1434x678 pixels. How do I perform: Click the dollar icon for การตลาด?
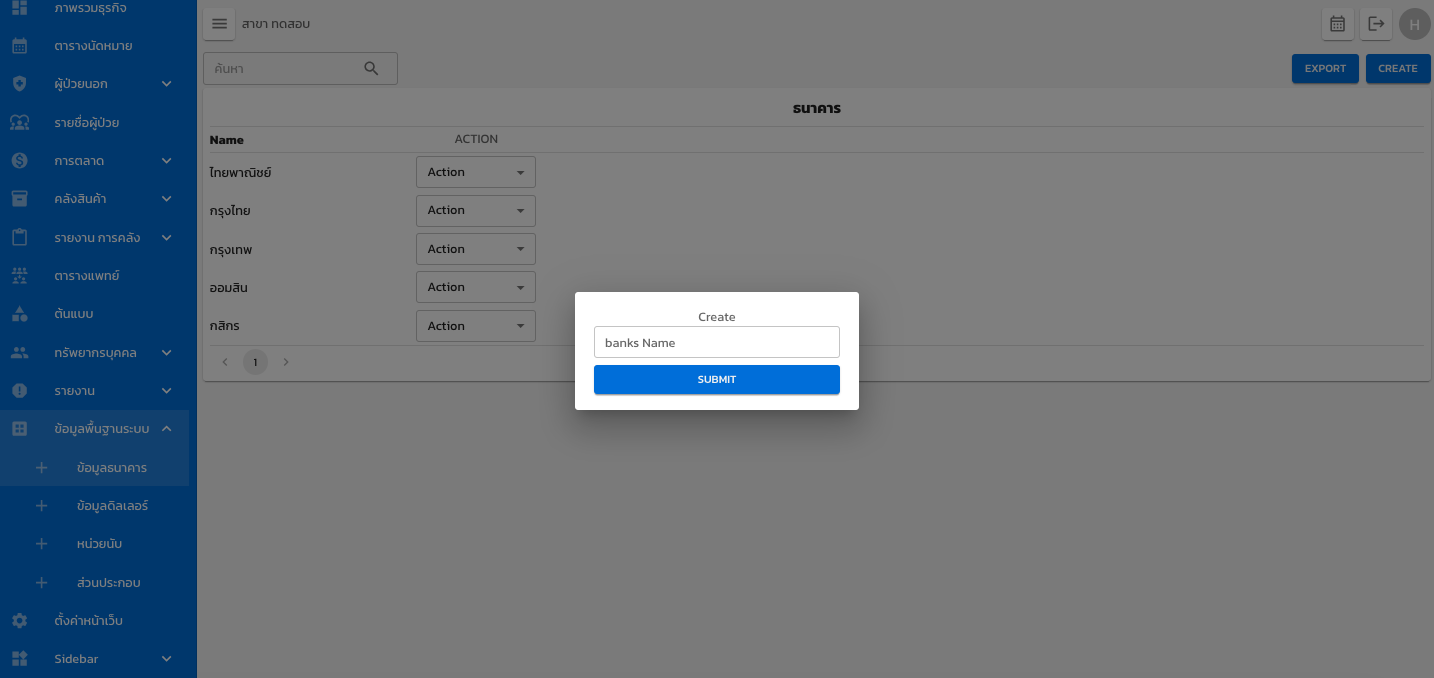click(x=19, y=161)
